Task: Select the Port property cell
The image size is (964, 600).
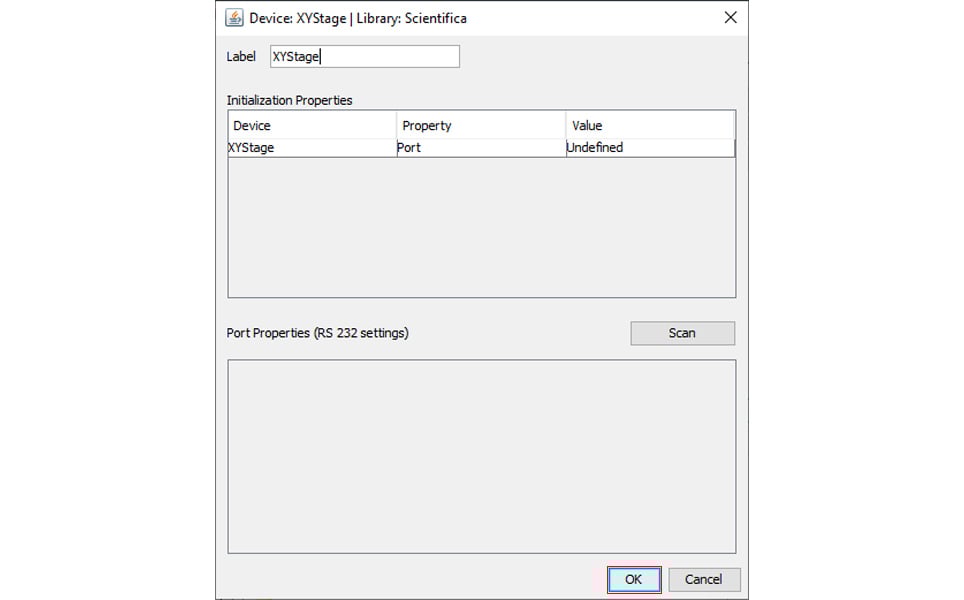Action: 481,148
